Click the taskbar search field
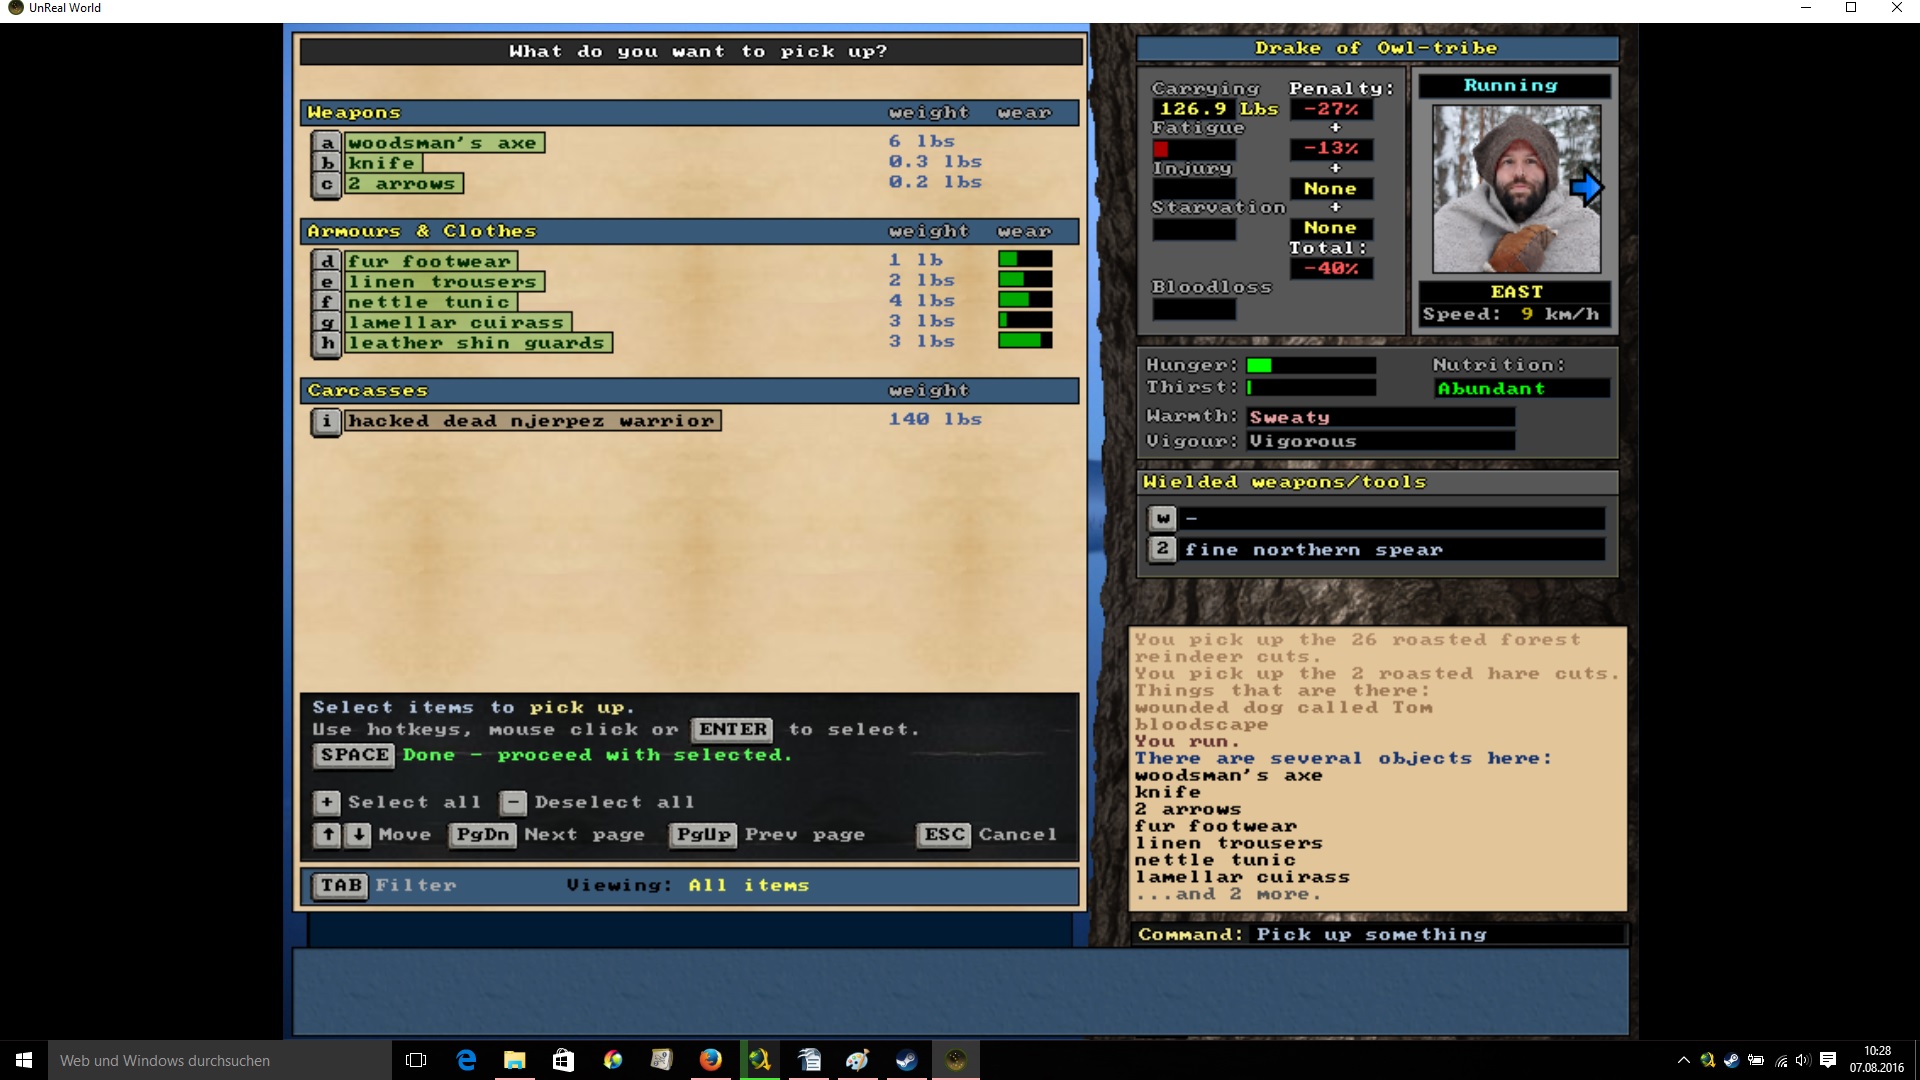 219,1060
